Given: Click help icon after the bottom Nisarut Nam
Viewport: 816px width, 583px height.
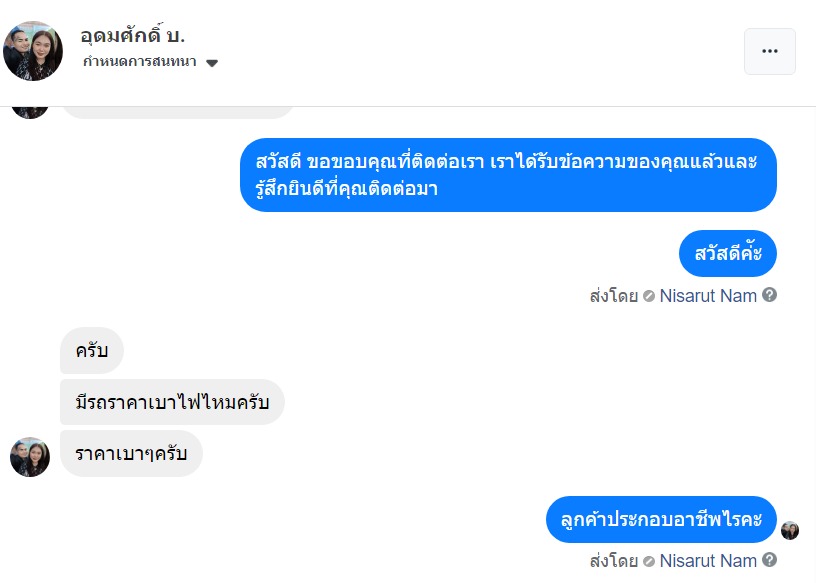Looking at the screenshot, I should (769, 560).
